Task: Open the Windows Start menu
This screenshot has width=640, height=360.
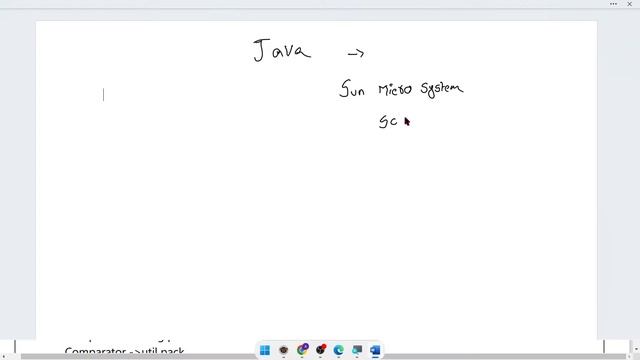Action: pos(265,350)
